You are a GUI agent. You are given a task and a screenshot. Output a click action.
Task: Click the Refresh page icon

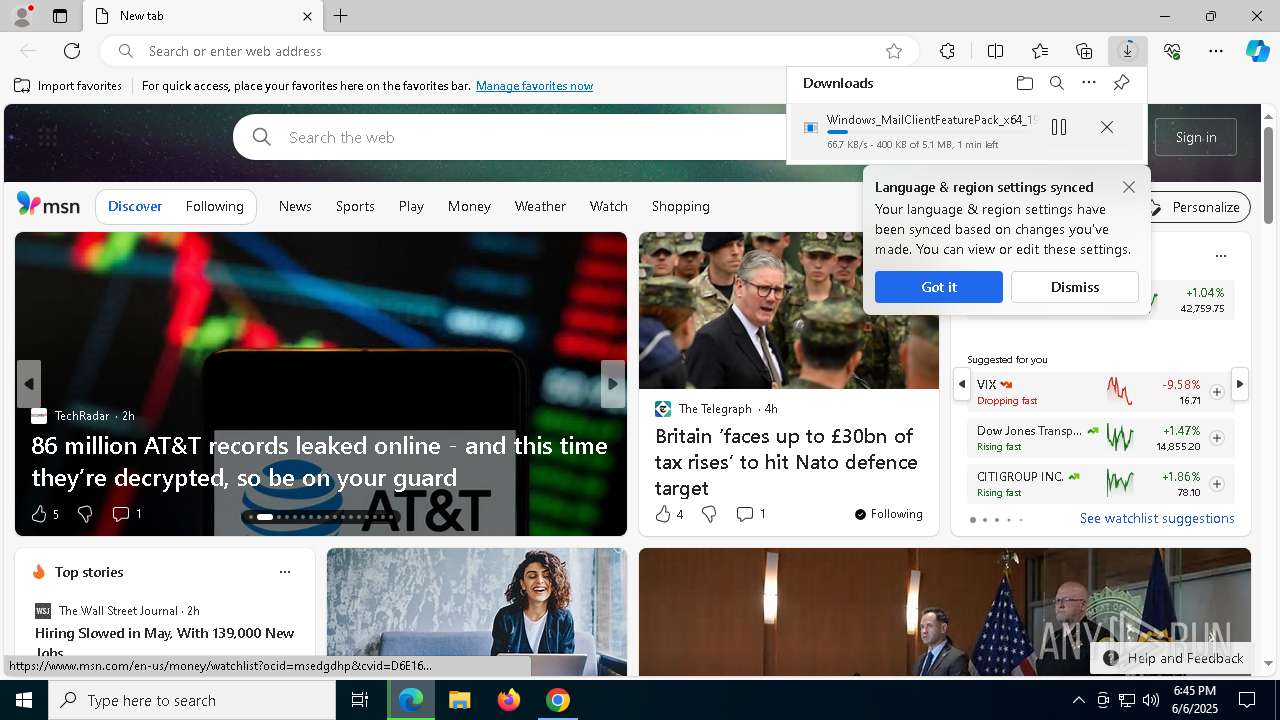coord(72,51)
